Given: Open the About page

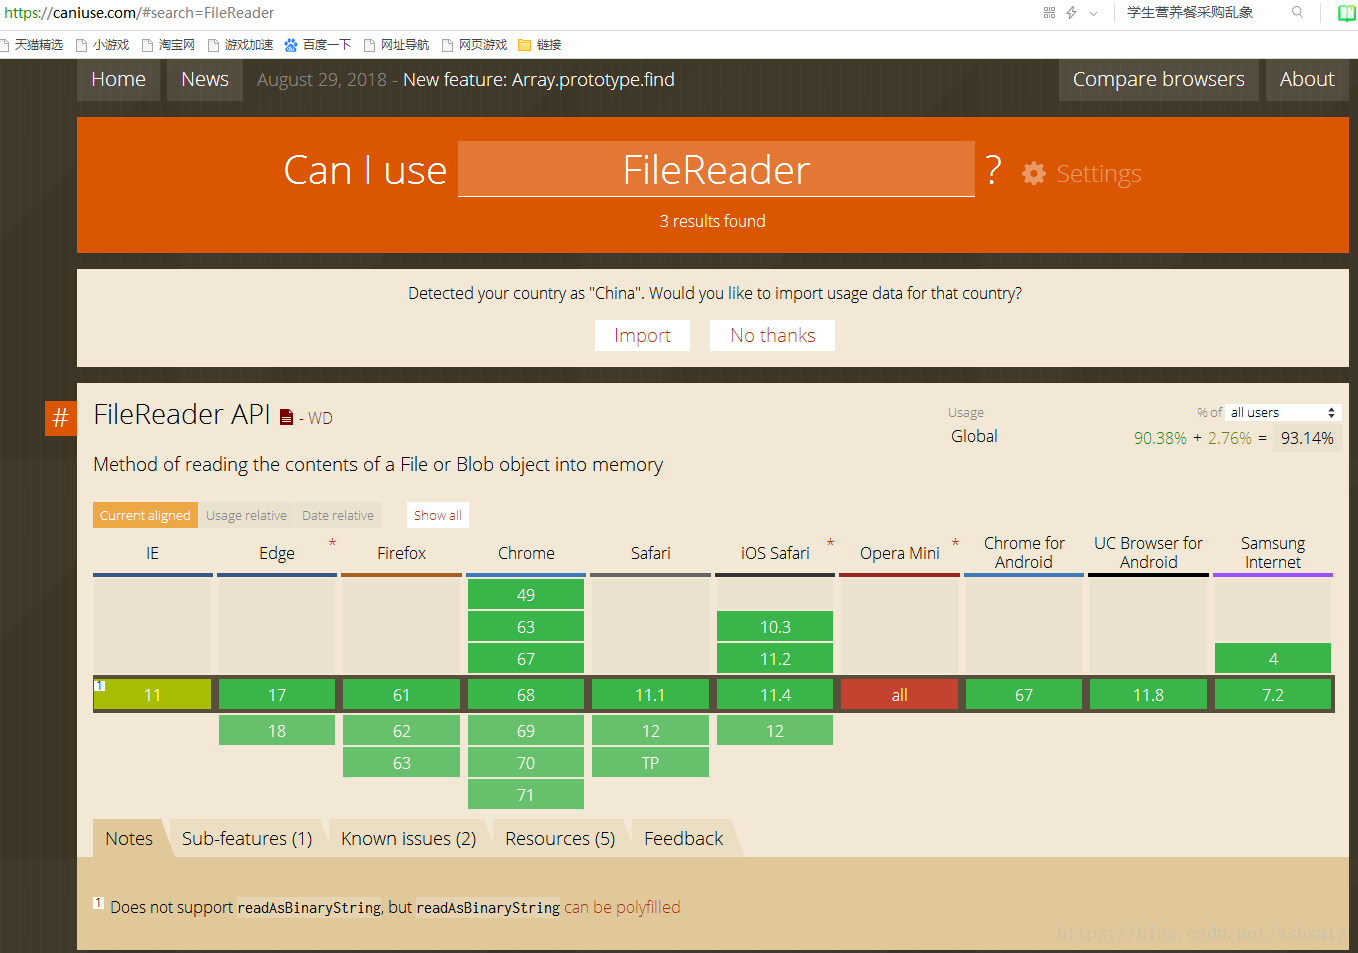Looking at the screenshot, I should coord(1307,79).
